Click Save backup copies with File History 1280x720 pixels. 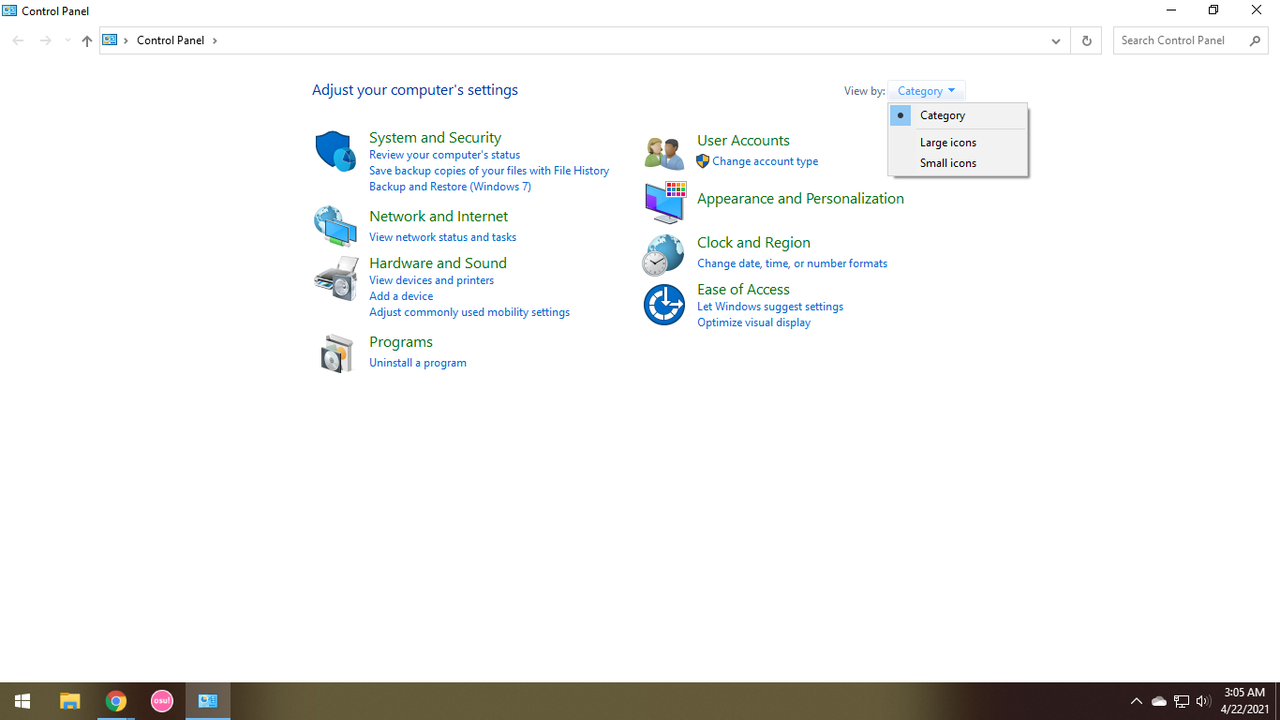pos(489,171)
